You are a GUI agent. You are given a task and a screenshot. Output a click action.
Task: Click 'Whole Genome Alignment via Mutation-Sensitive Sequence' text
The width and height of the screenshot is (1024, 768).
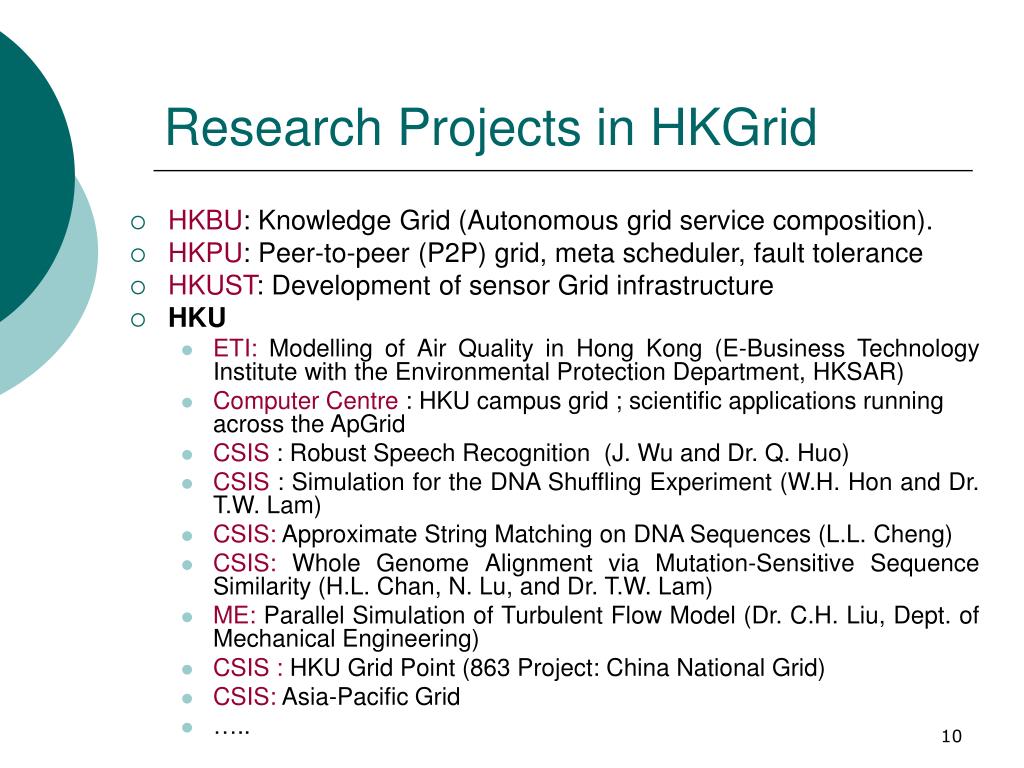(635, 564)
